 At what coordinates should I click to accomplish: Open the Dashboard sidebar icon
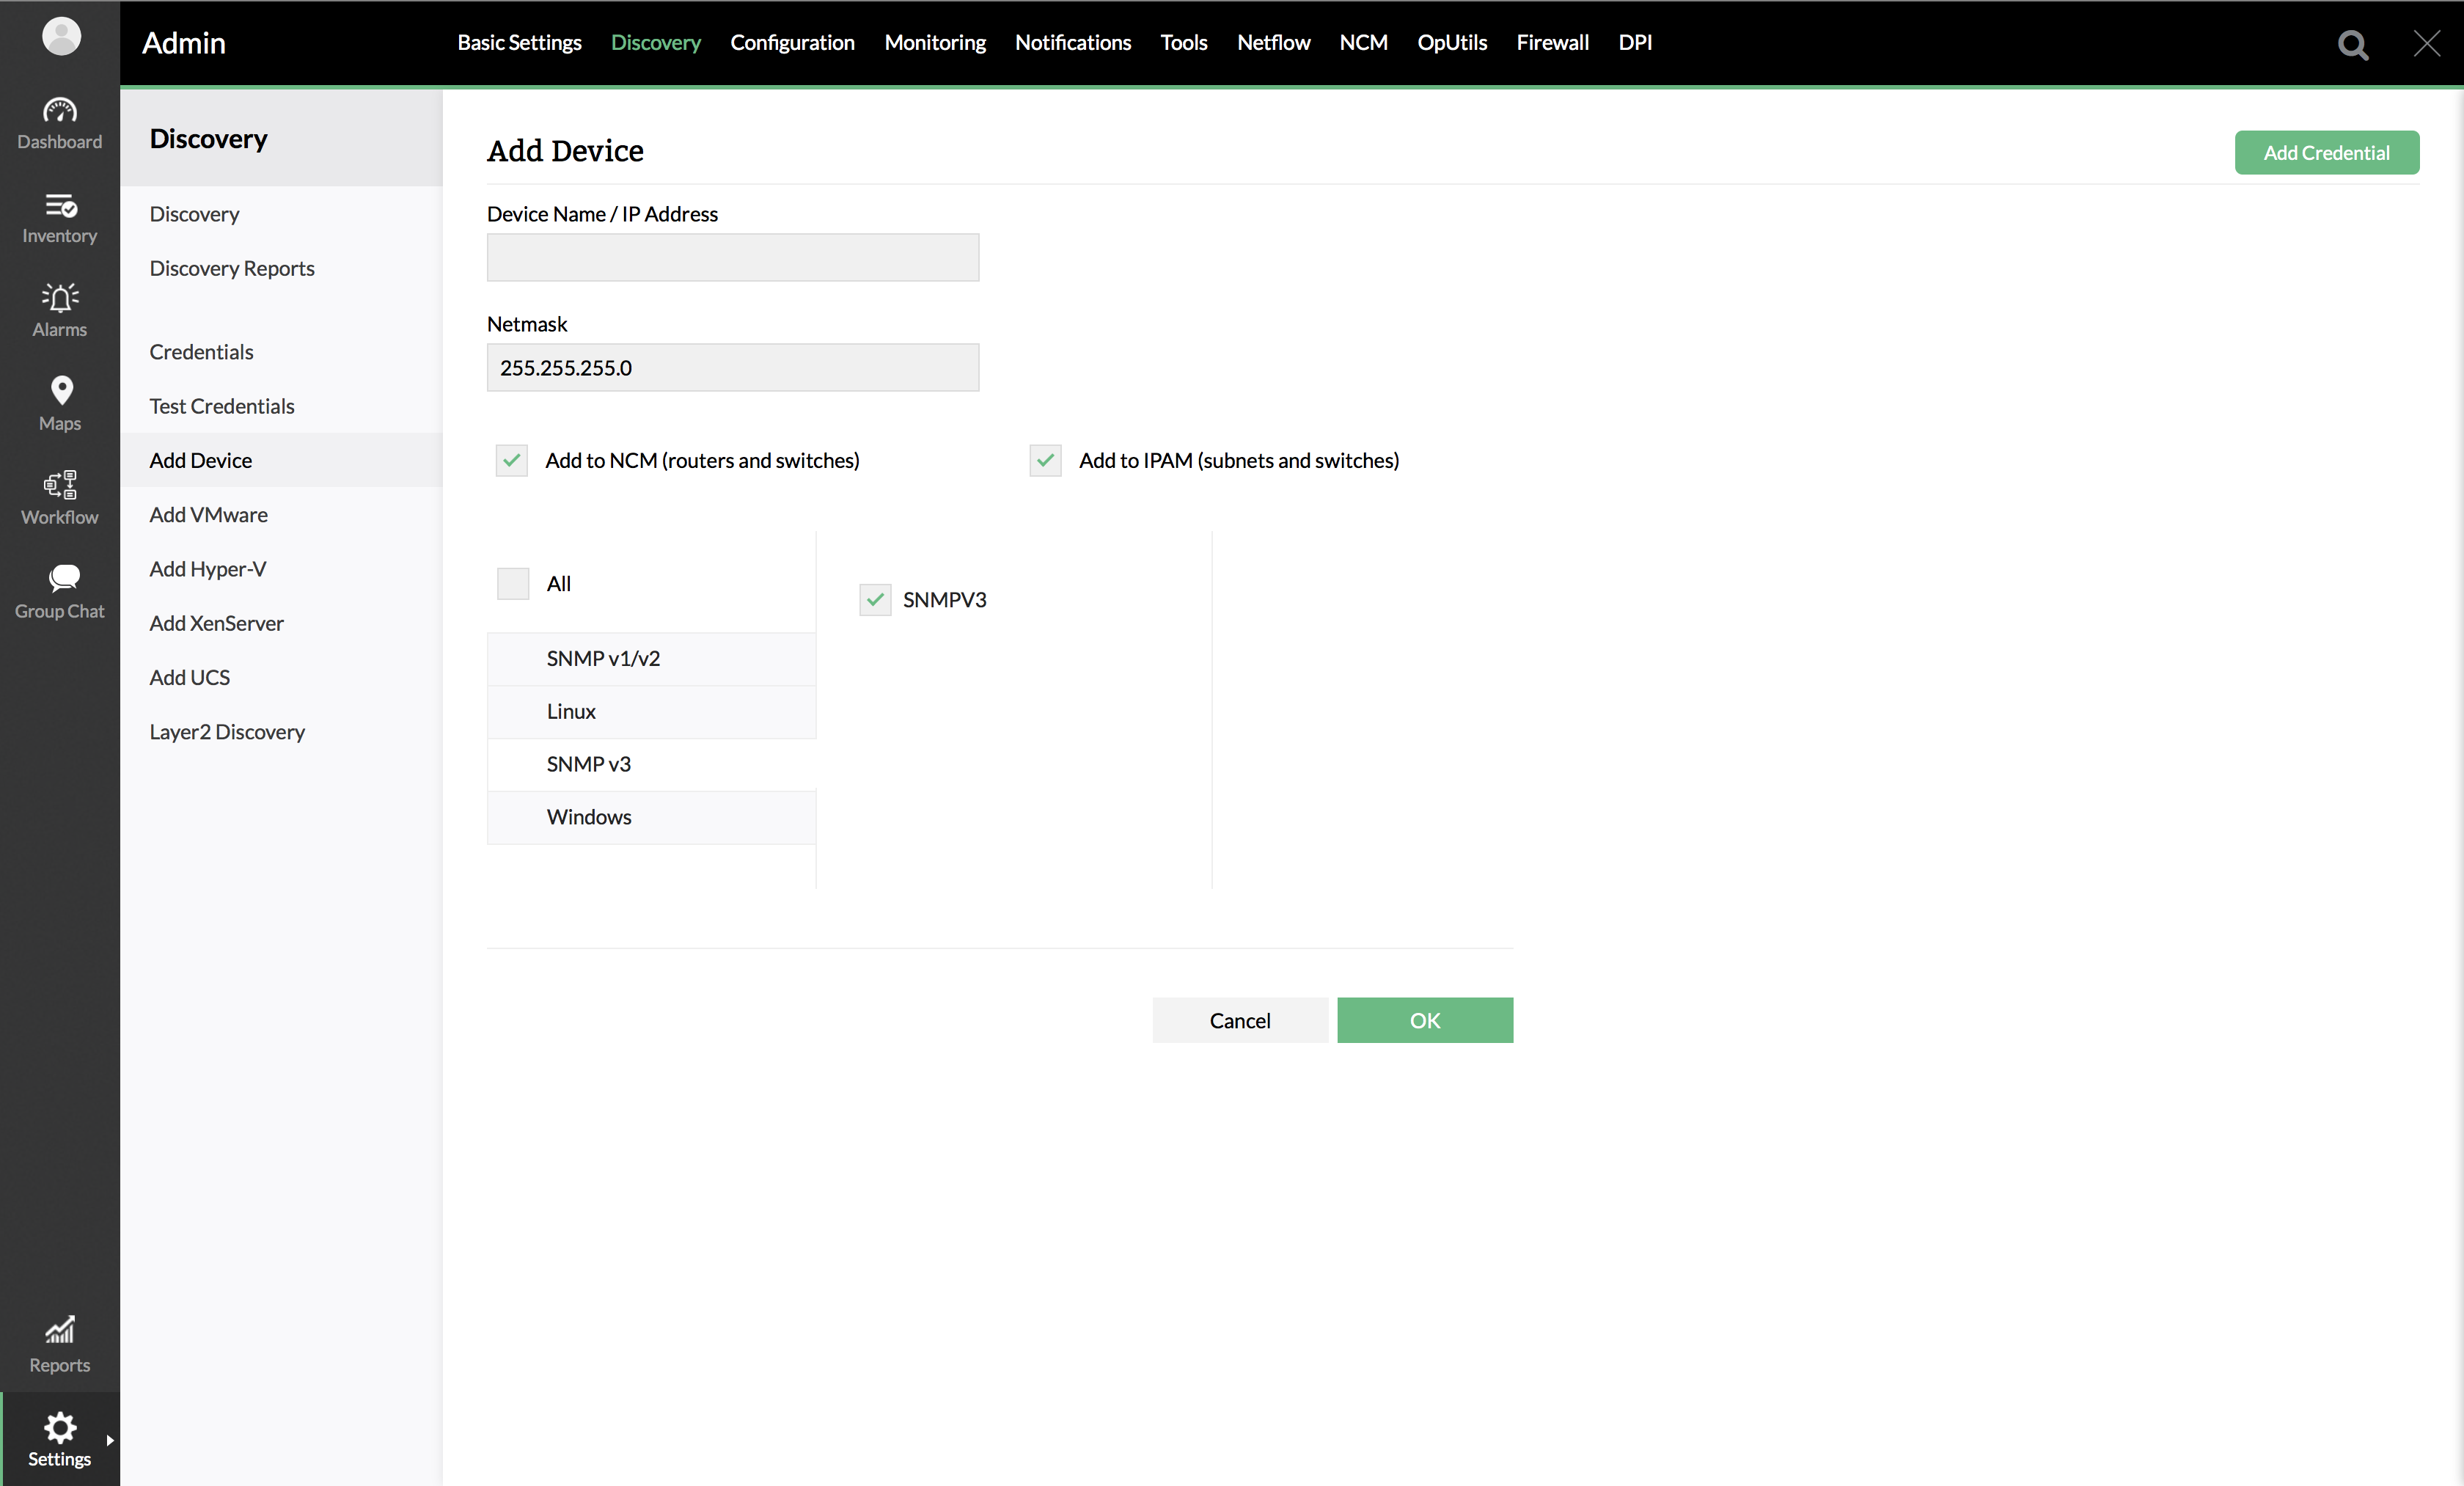click(60, 123)
